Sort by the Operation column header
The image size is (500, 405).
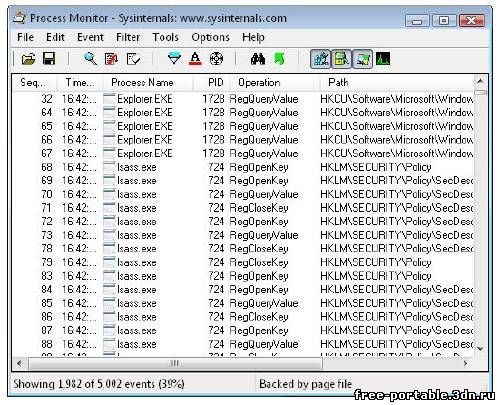coord(275,83)
